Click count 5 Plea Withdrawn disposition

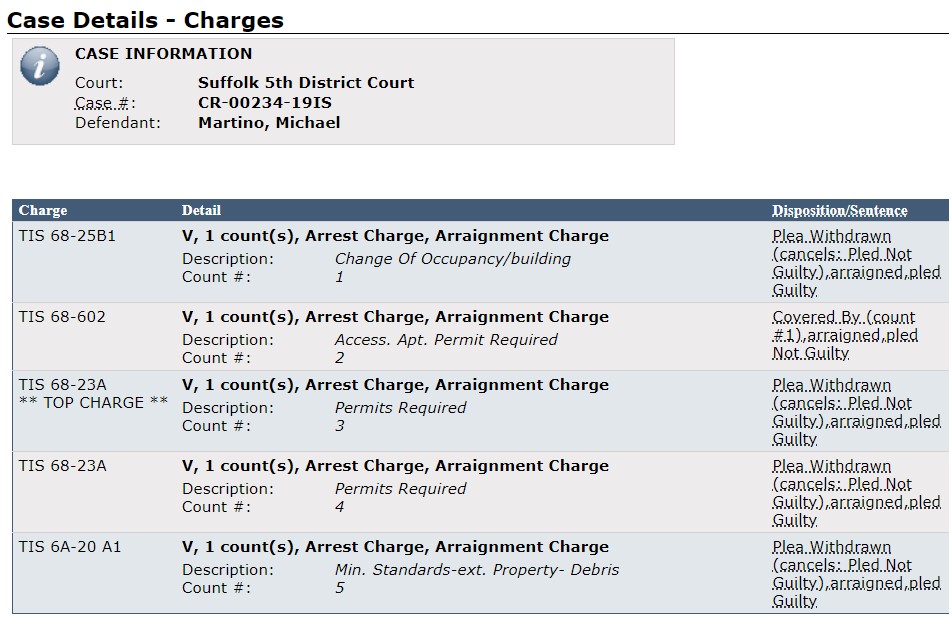tap(856, 574)
